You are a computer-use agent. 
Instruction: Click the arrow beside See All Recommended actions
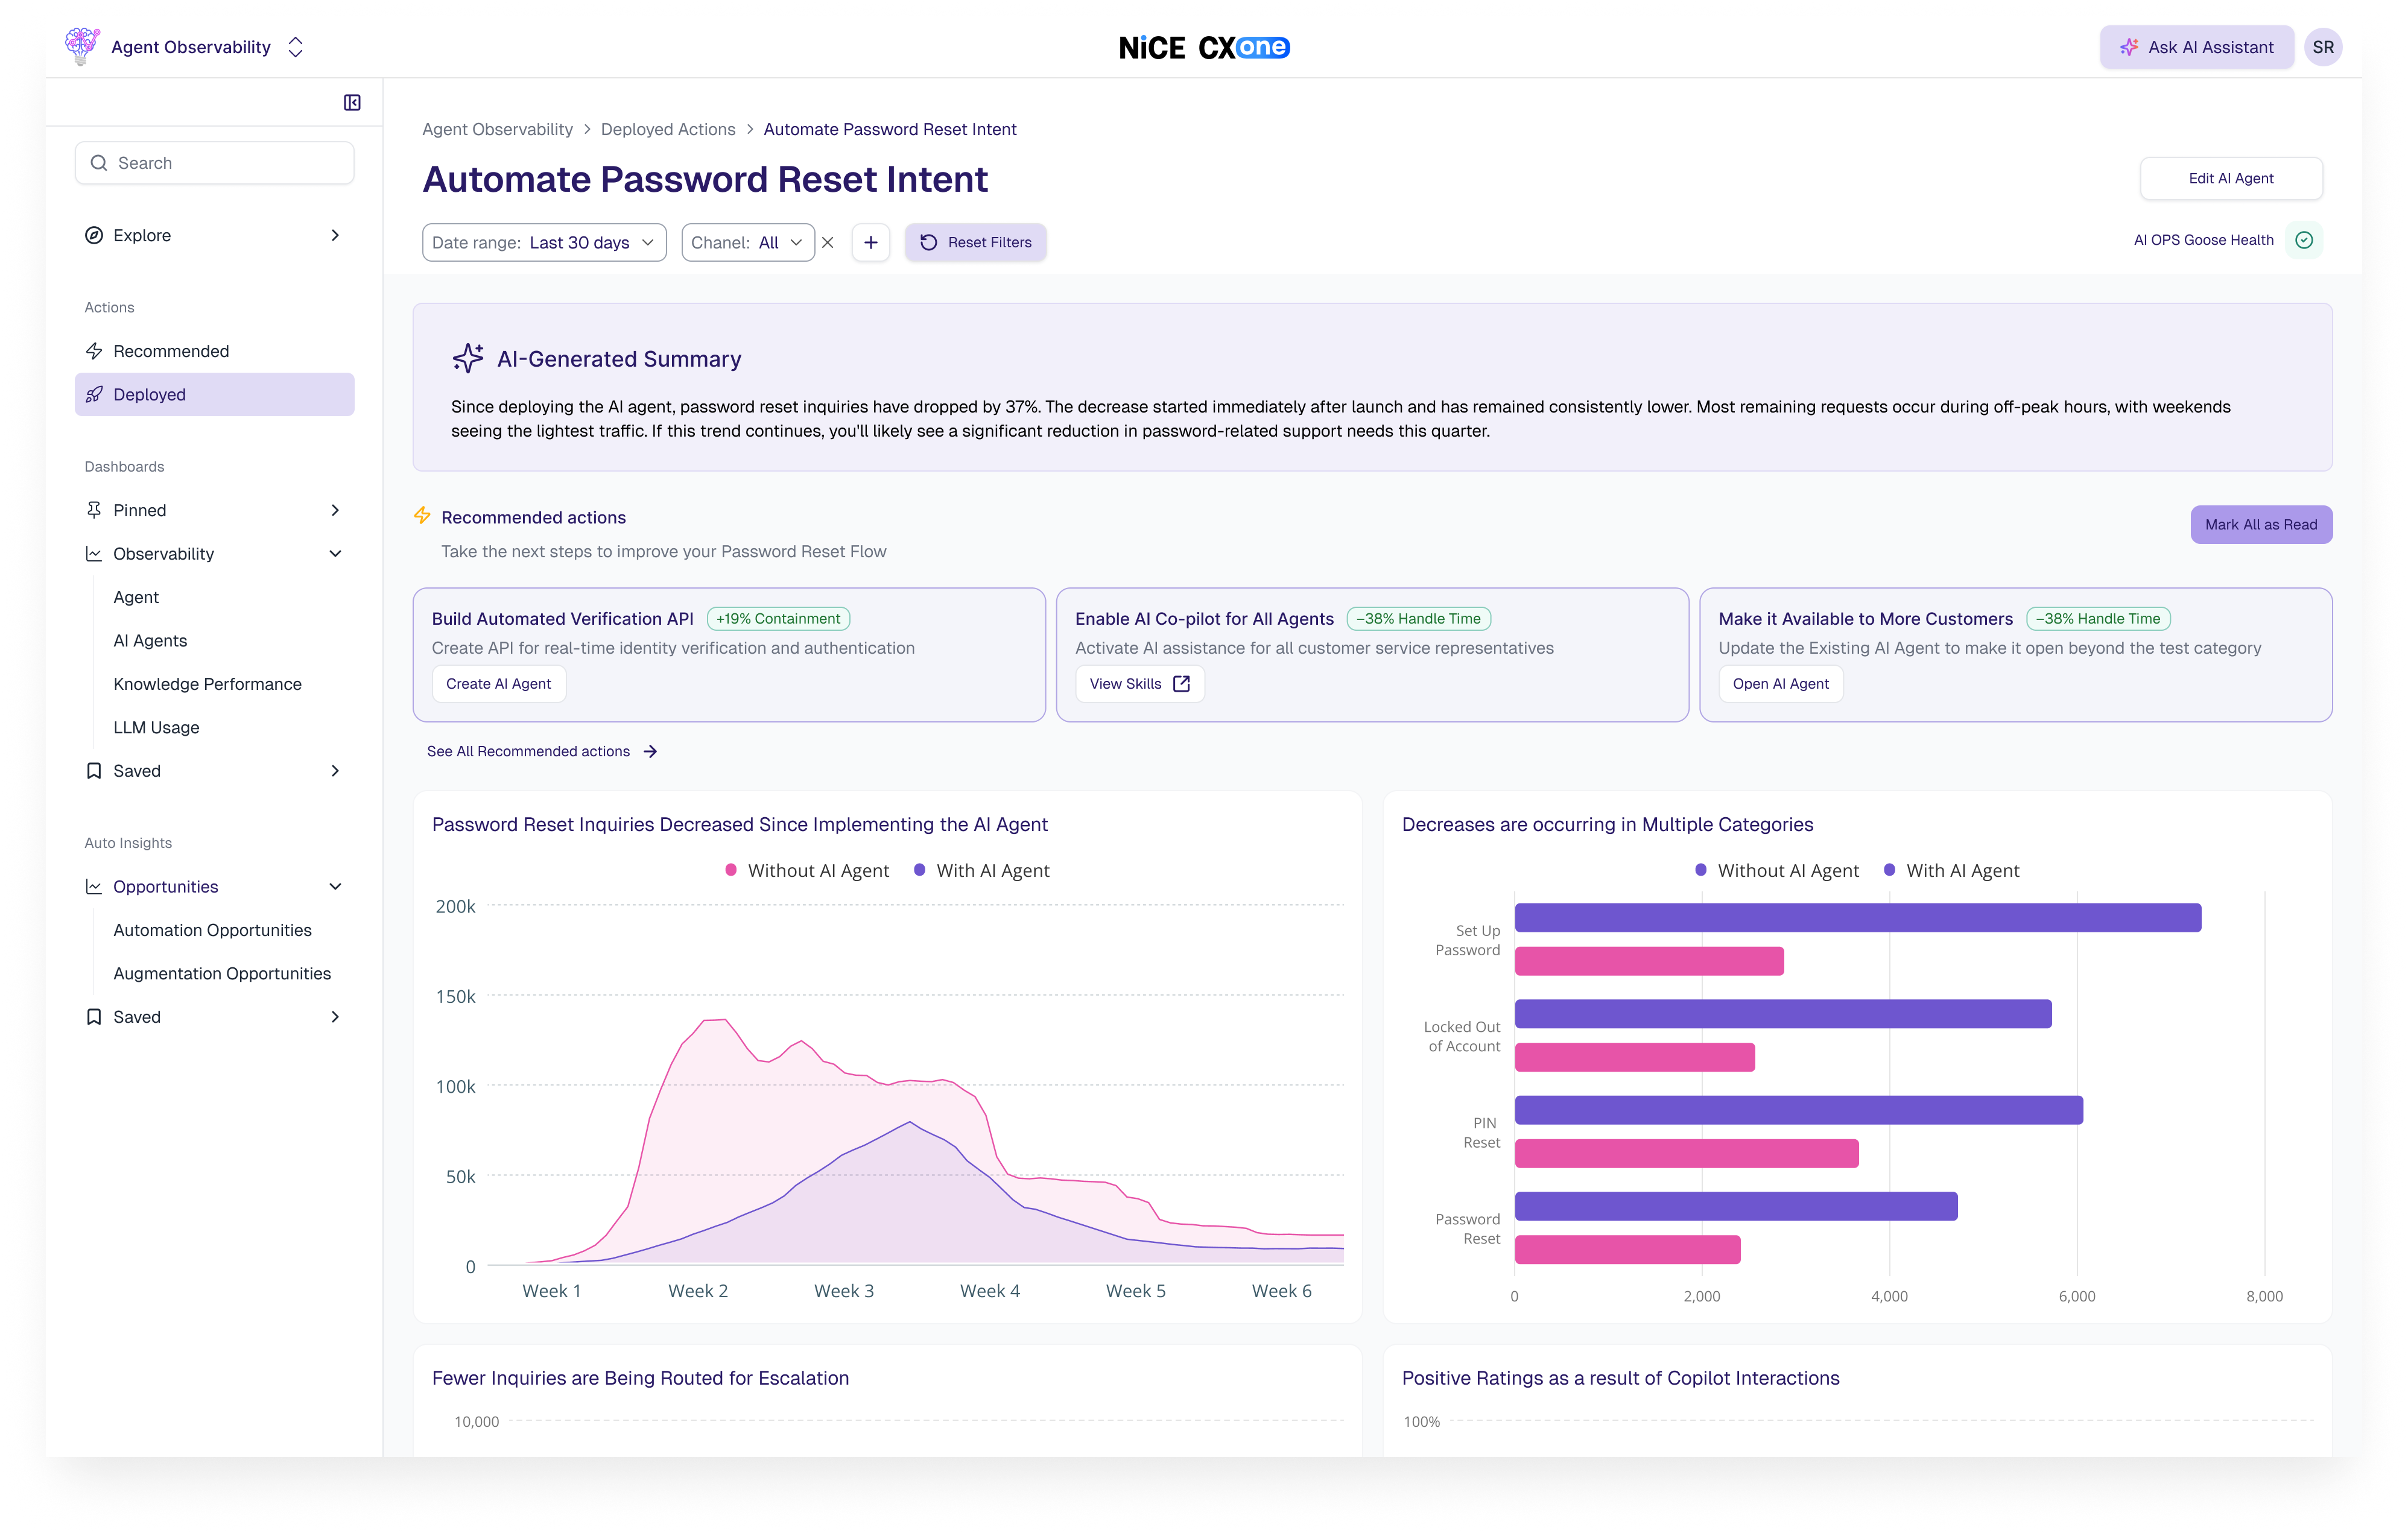point(650,751)
